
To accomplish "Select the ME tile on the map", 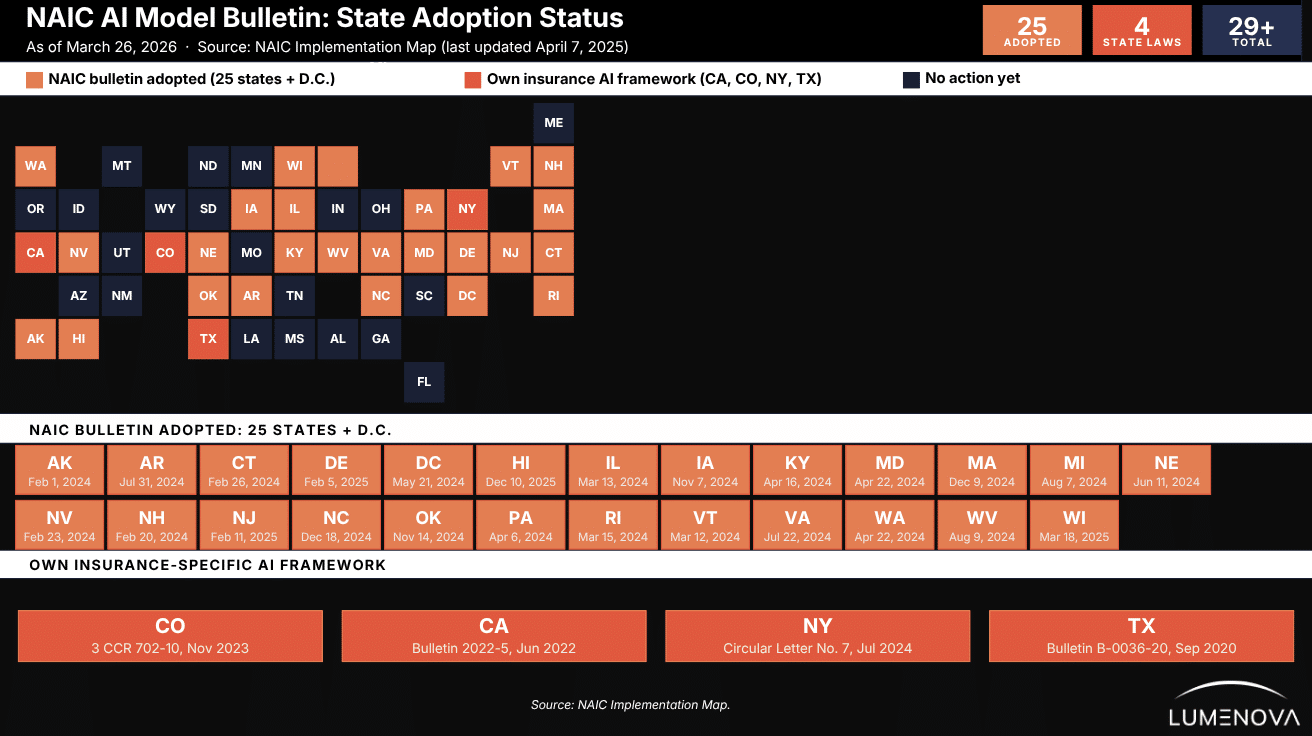I will click(554, 123).
